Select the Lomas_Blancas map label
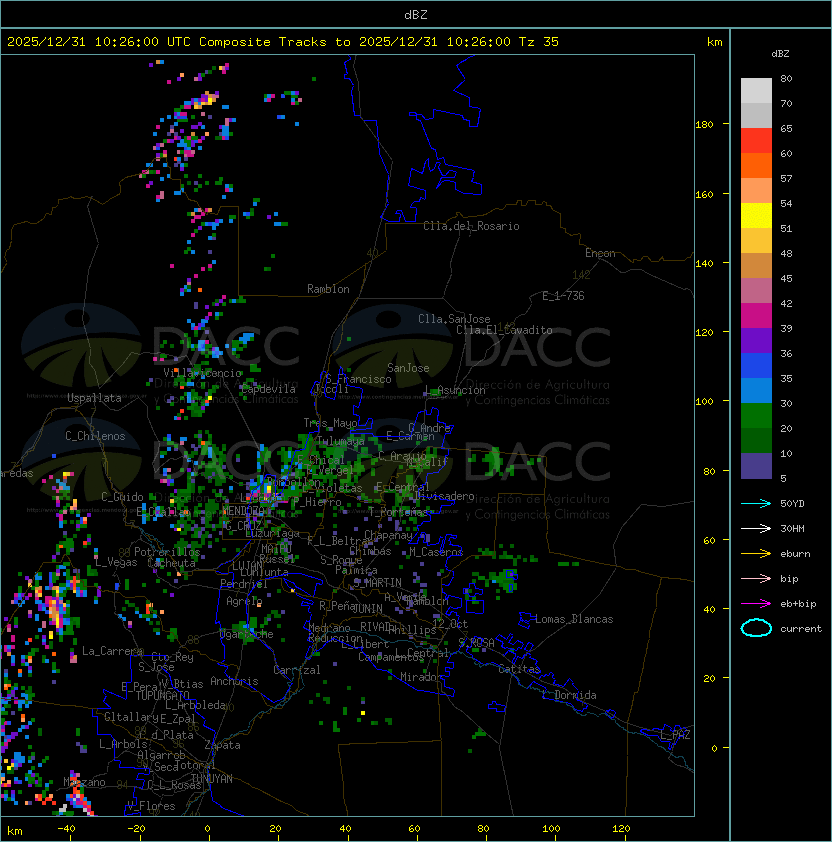This screenshot has height=842, width=832. pos(574,619)
